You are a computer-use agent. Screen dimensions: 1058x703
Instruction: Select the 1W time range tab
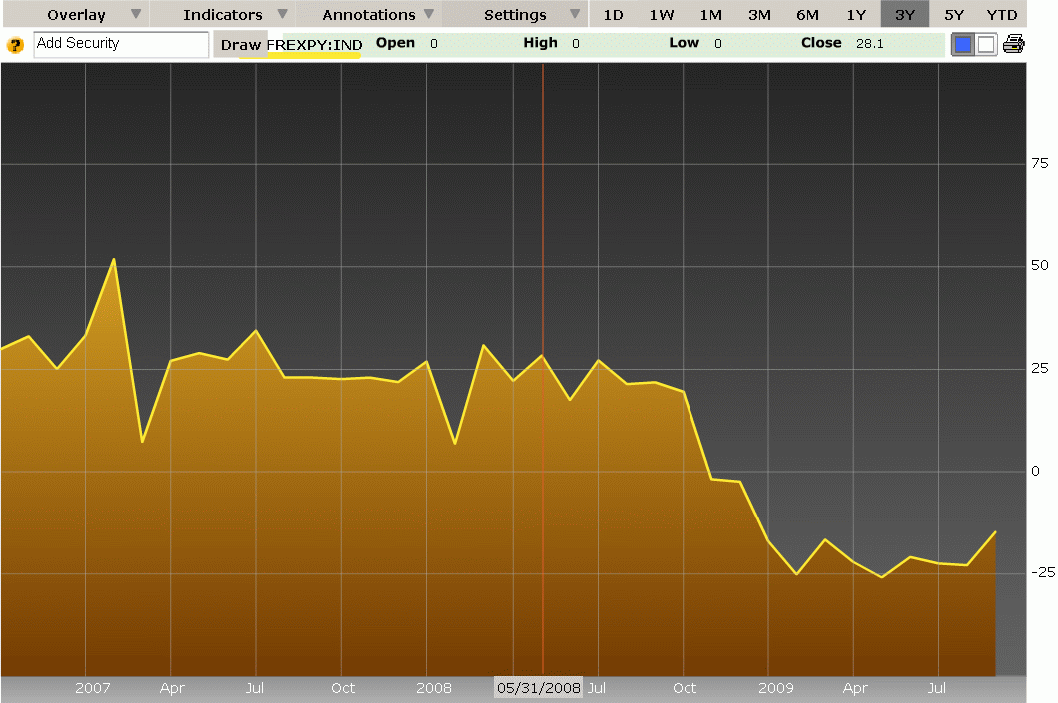point(661,14)
